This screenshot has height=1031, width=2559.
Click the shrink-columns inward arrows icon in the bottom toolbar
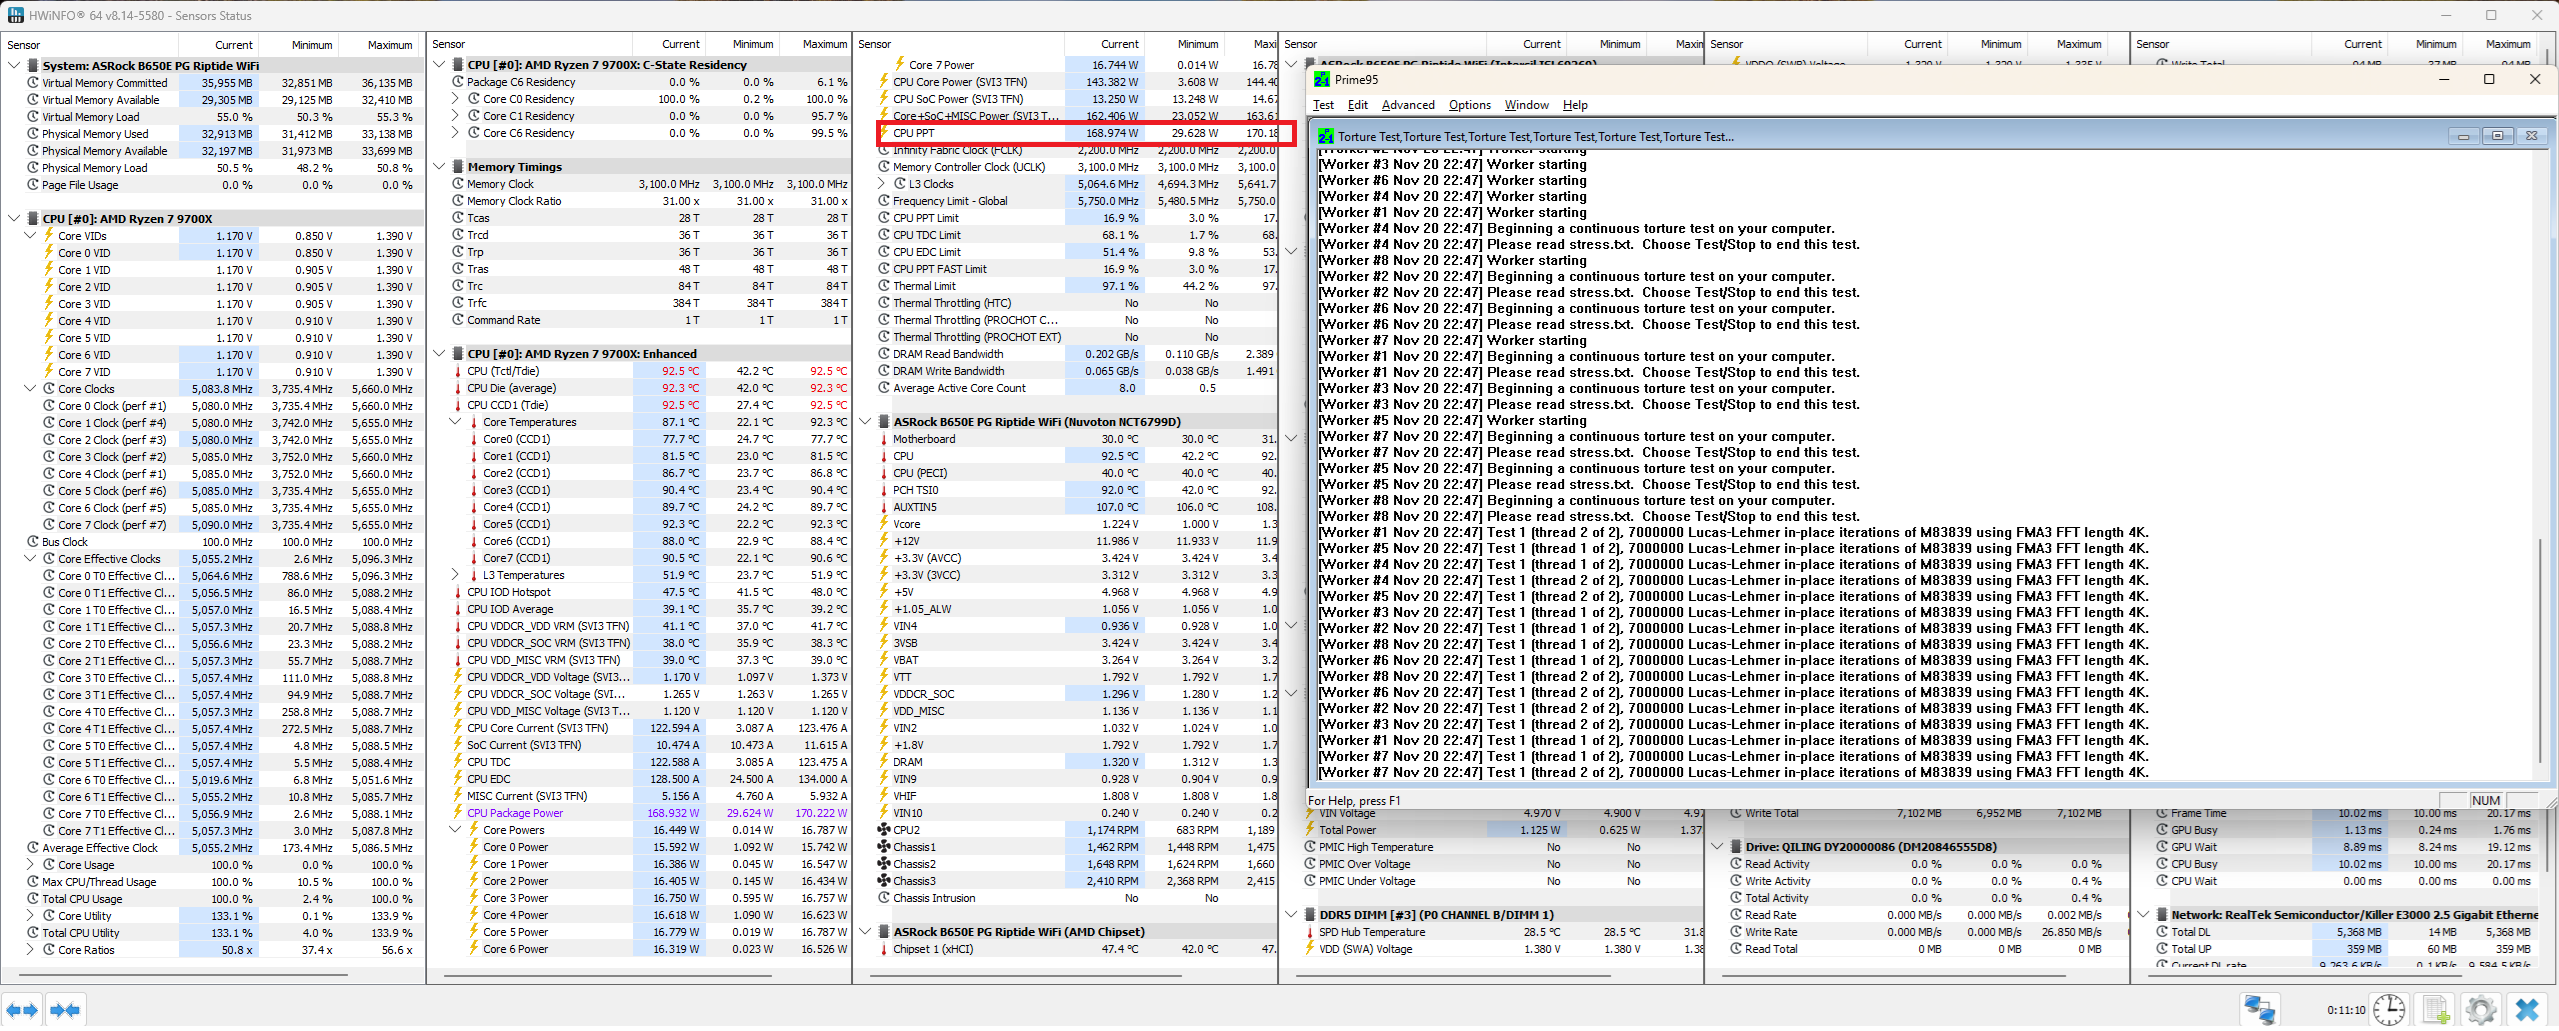coord(65,1010)
